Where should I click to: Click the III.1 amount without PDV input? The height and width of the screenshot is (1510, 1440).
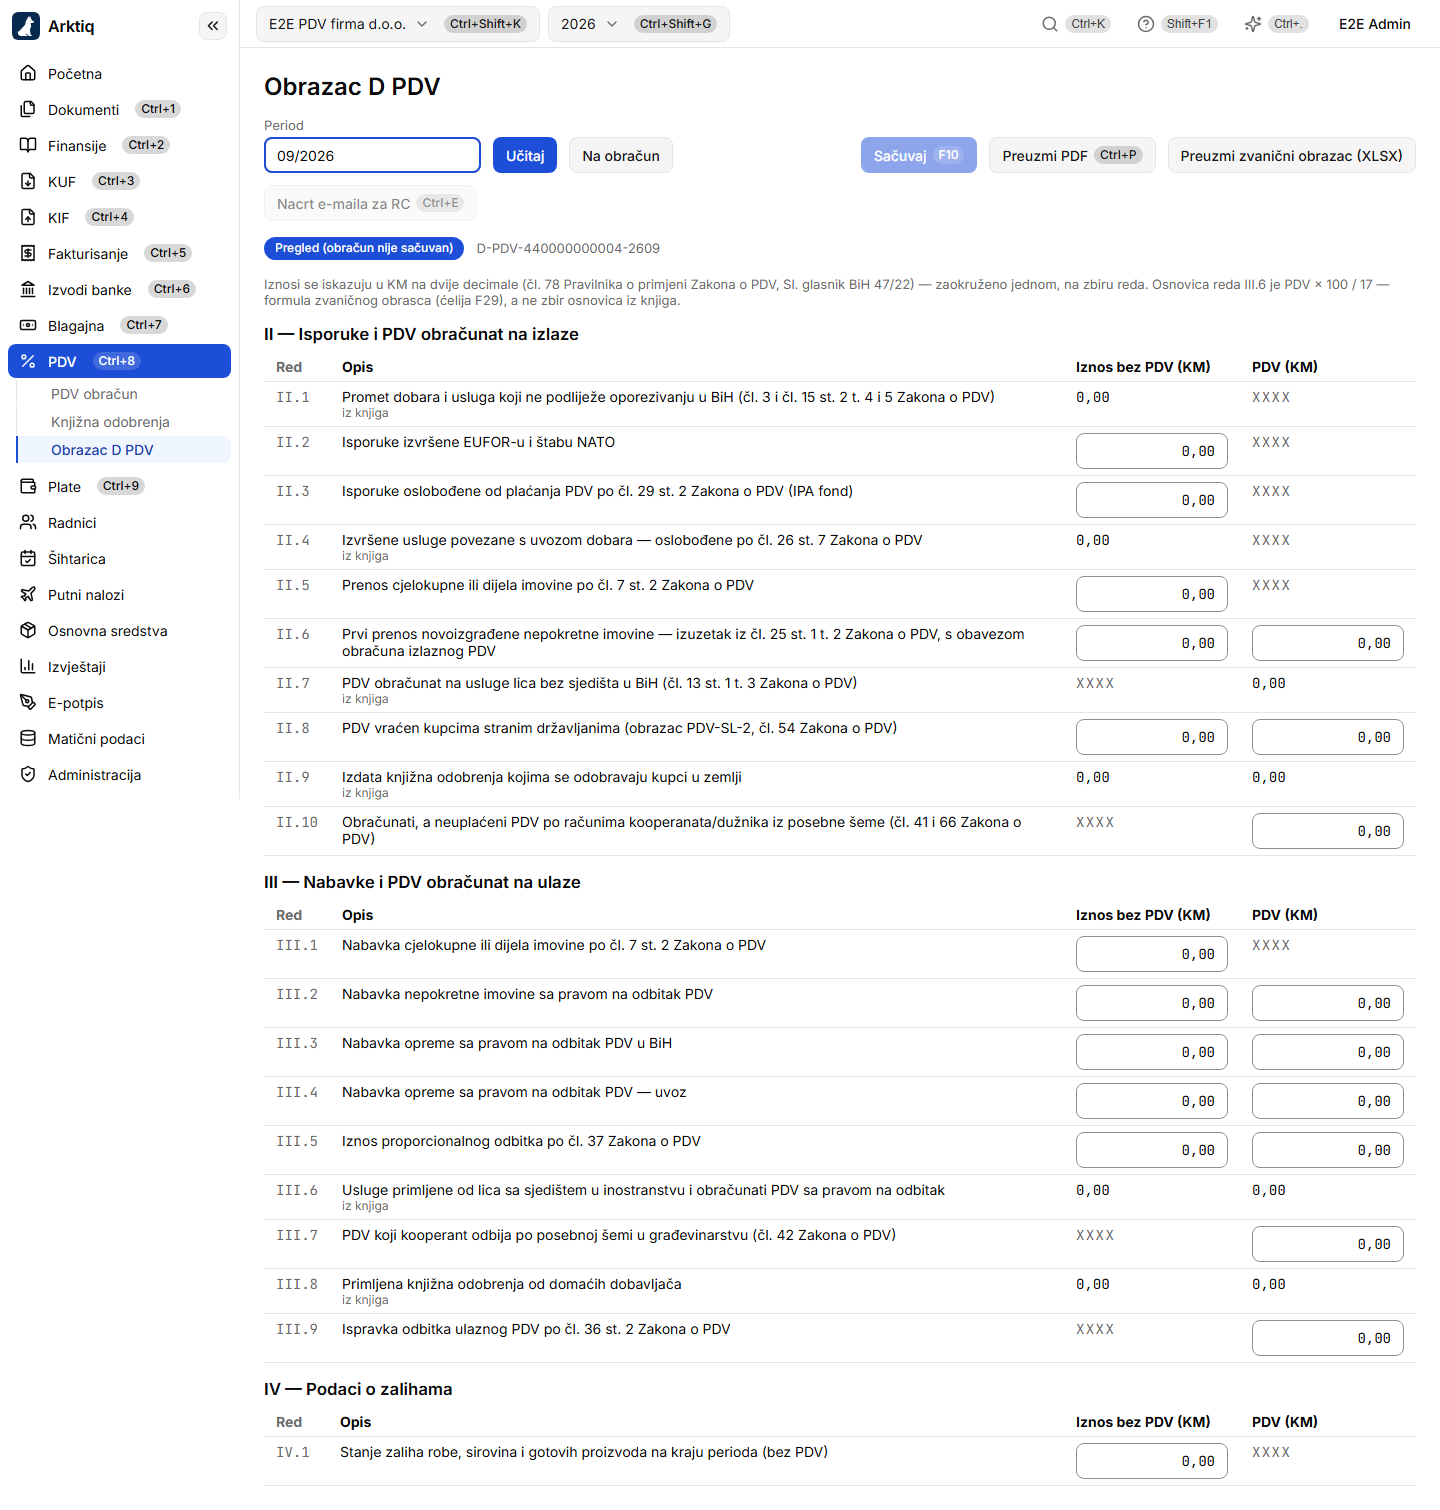(x=1152, y=954)
